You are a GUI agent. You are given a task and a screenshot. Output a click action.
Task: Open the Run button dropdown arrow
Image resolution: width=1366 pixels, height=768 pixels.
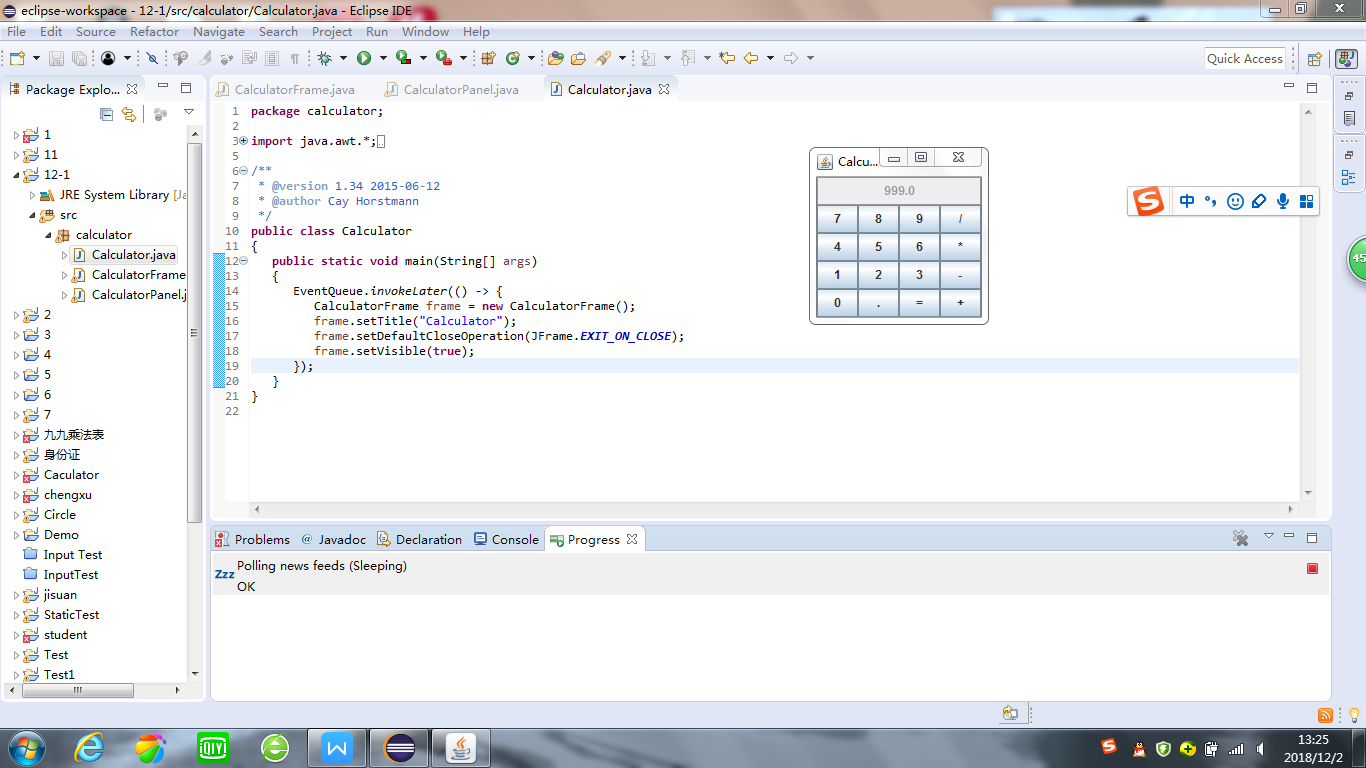click(383, 58)
